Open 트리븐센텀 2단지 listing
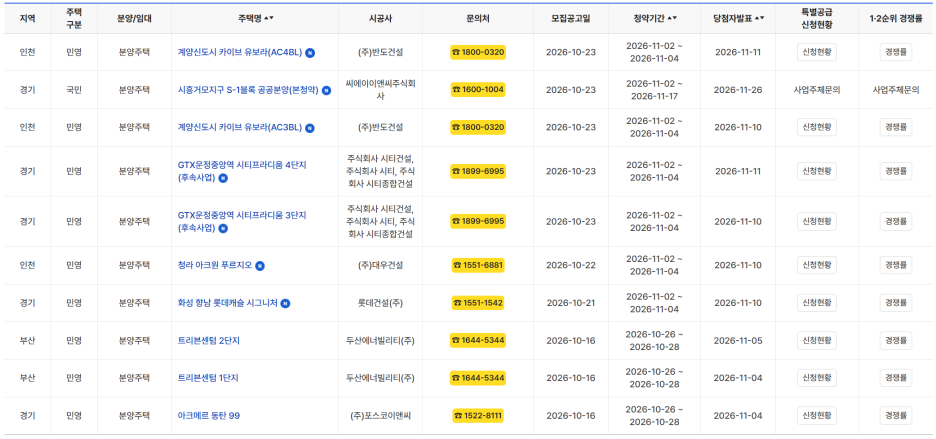The image size is (936, 439). [209, 340]
